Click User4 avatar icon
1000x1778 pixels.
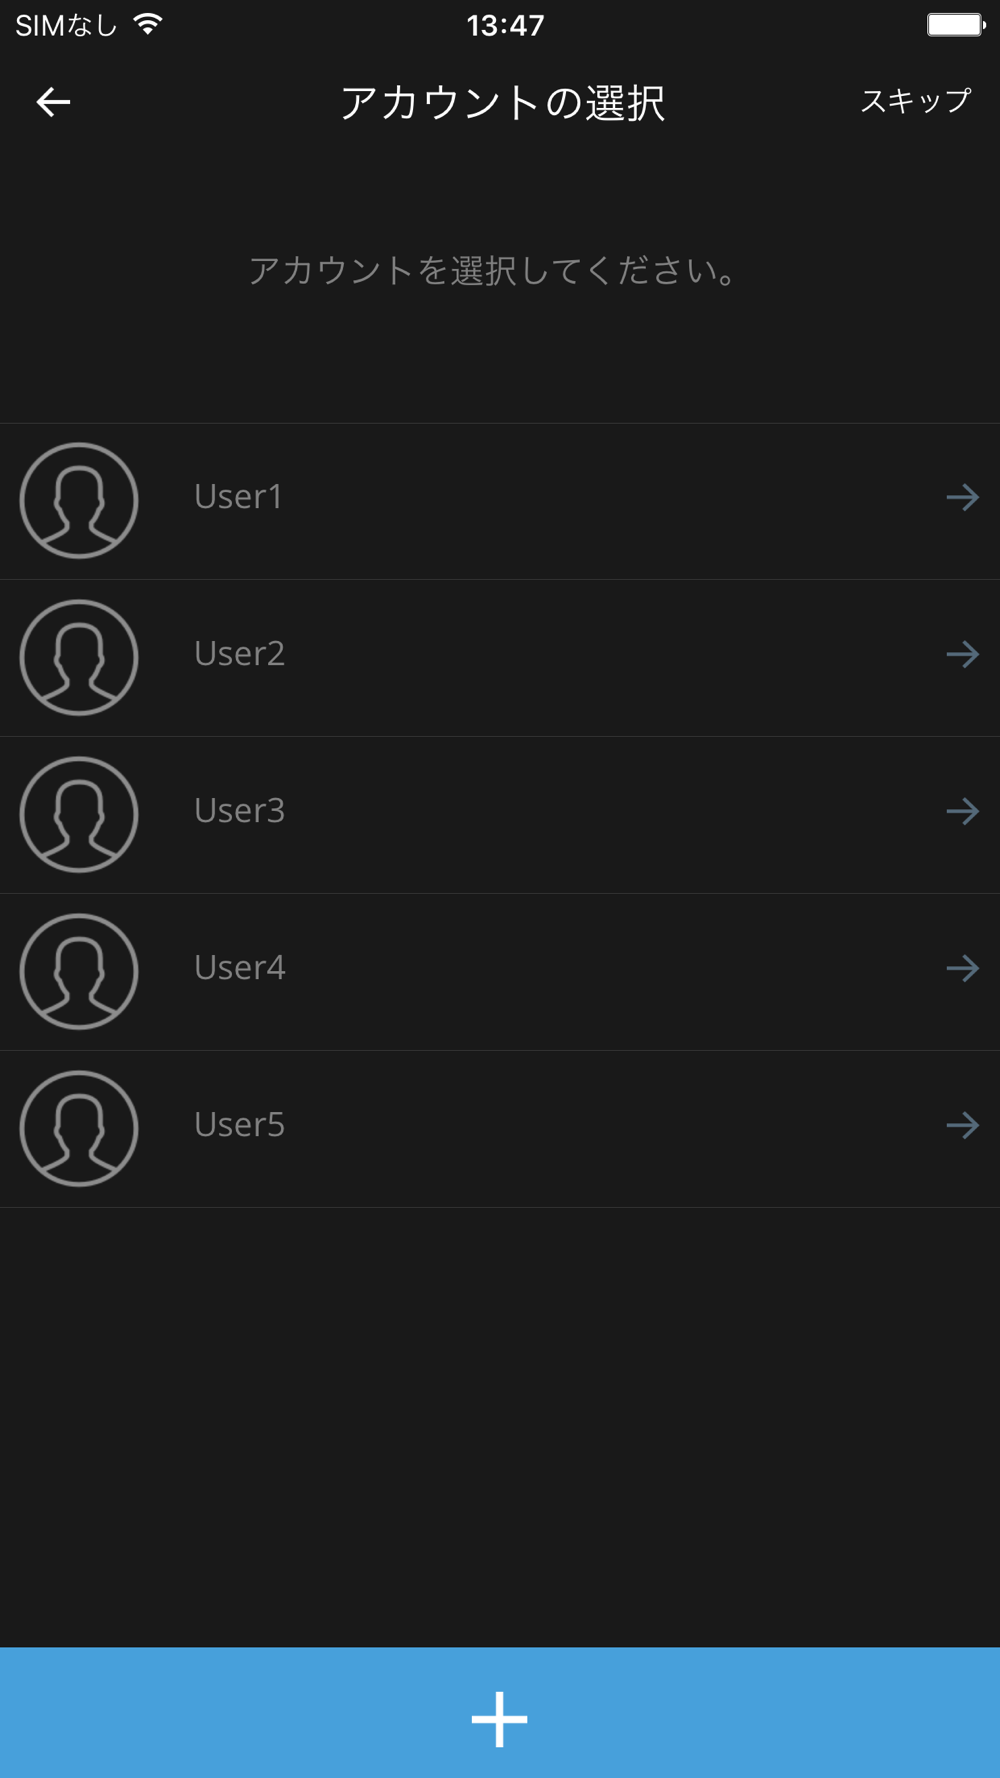[79, 972]
